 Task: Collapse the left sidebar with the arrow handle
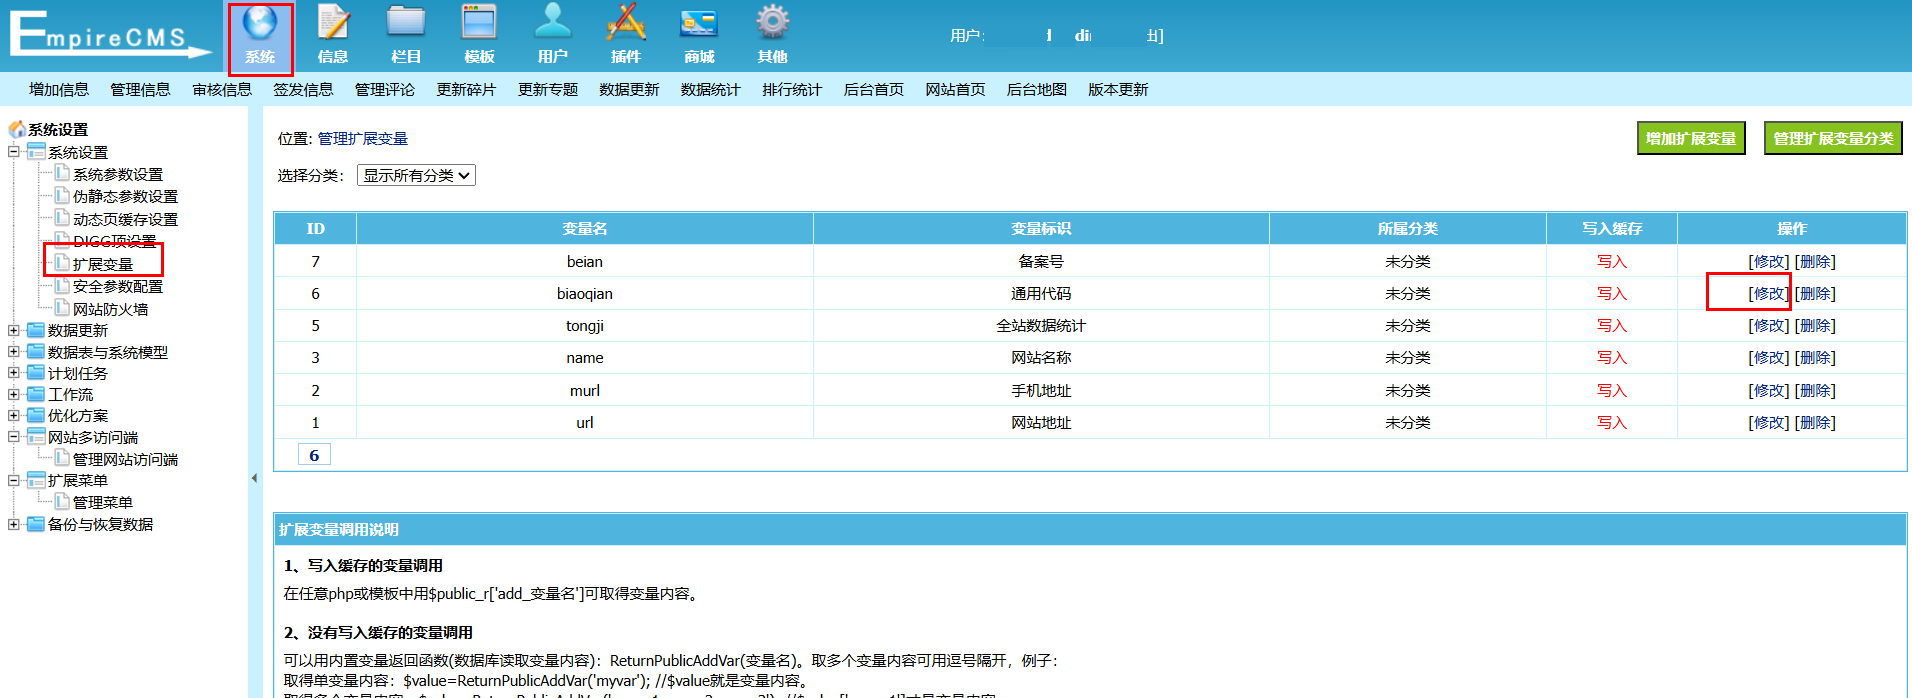254,478
